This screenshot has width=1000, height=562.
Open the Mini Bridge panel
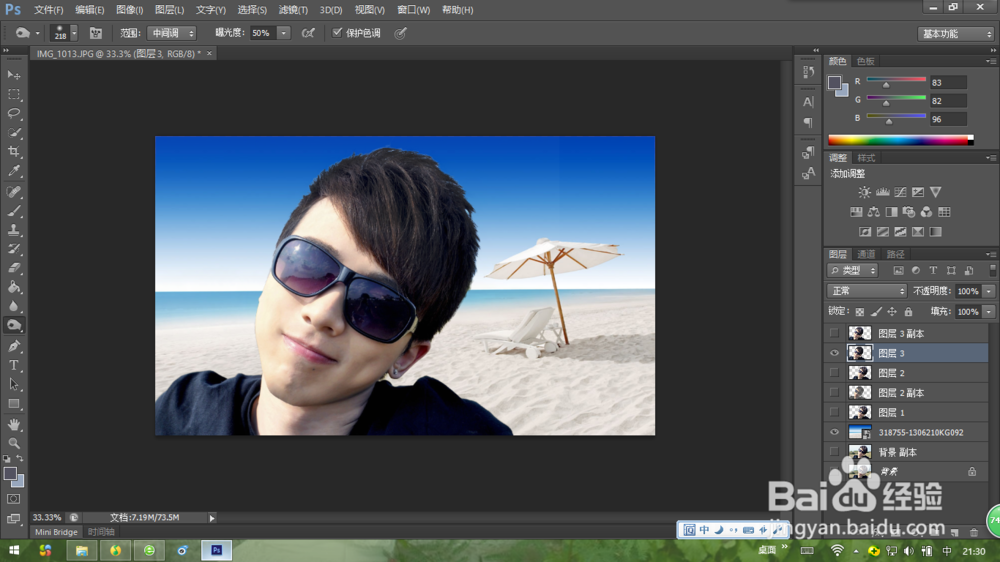[x=56, y=532]
